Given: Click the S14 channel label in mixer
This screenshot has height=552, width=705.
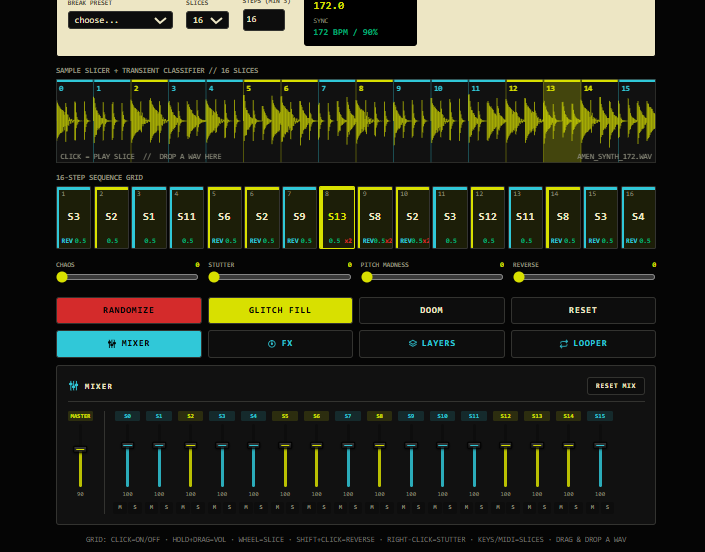Looking at the screenshot, I should click(568, 416).
